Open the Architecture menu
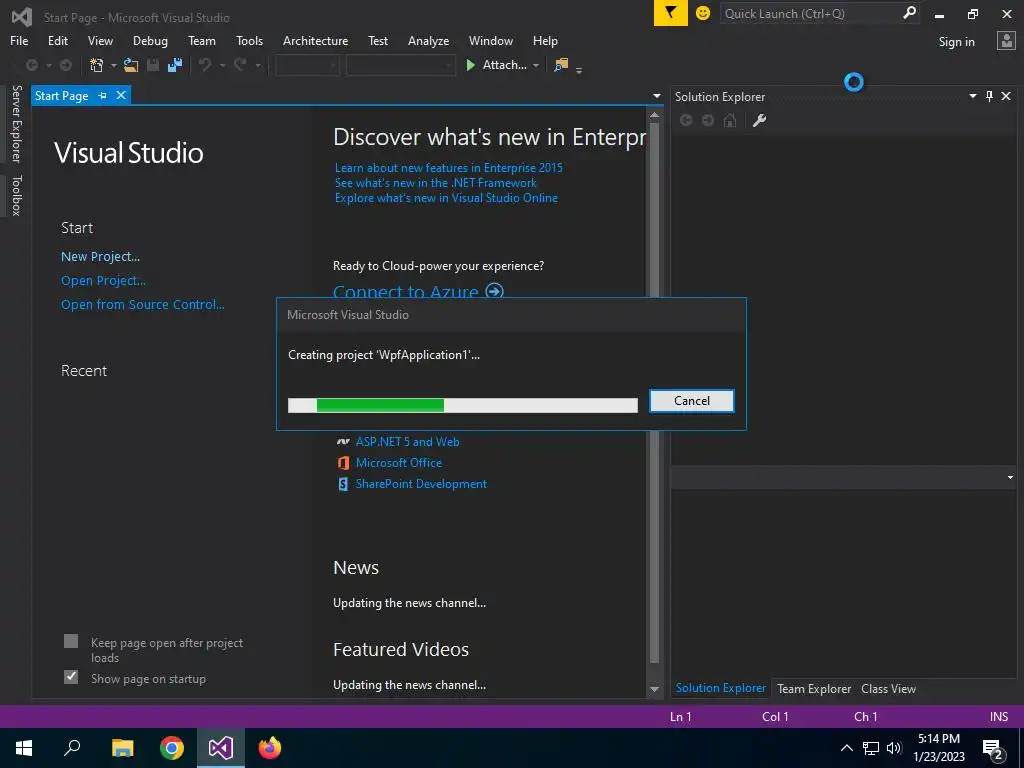1024x768 pixels. pyautogui.click(x=315, y=40)
